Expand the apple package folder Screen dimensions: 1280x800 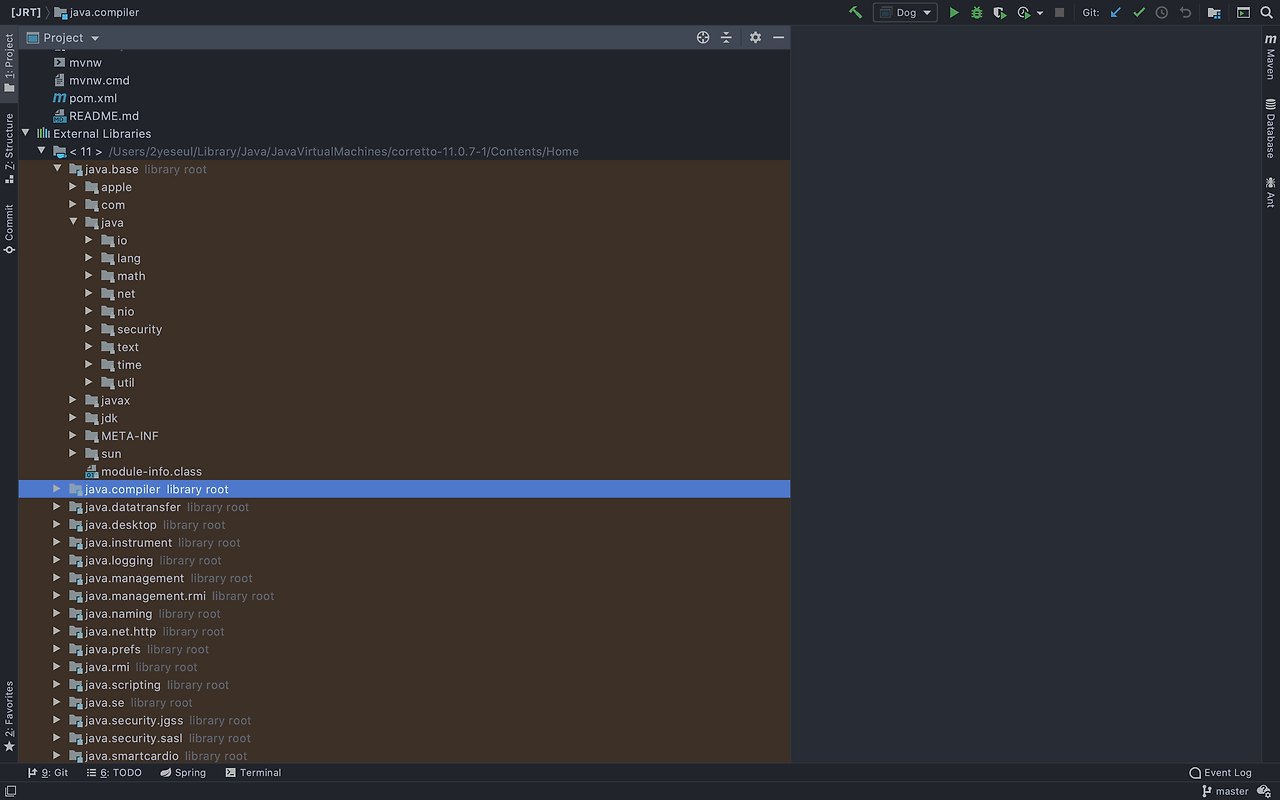pos(73,187)
